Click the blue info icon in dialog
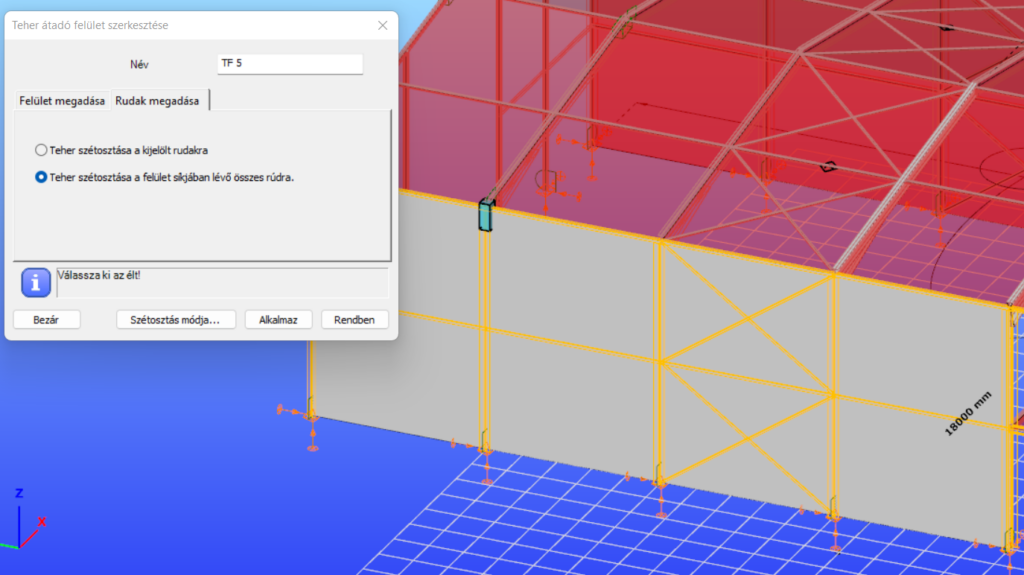1024x575 pixels. coord(36,283)
